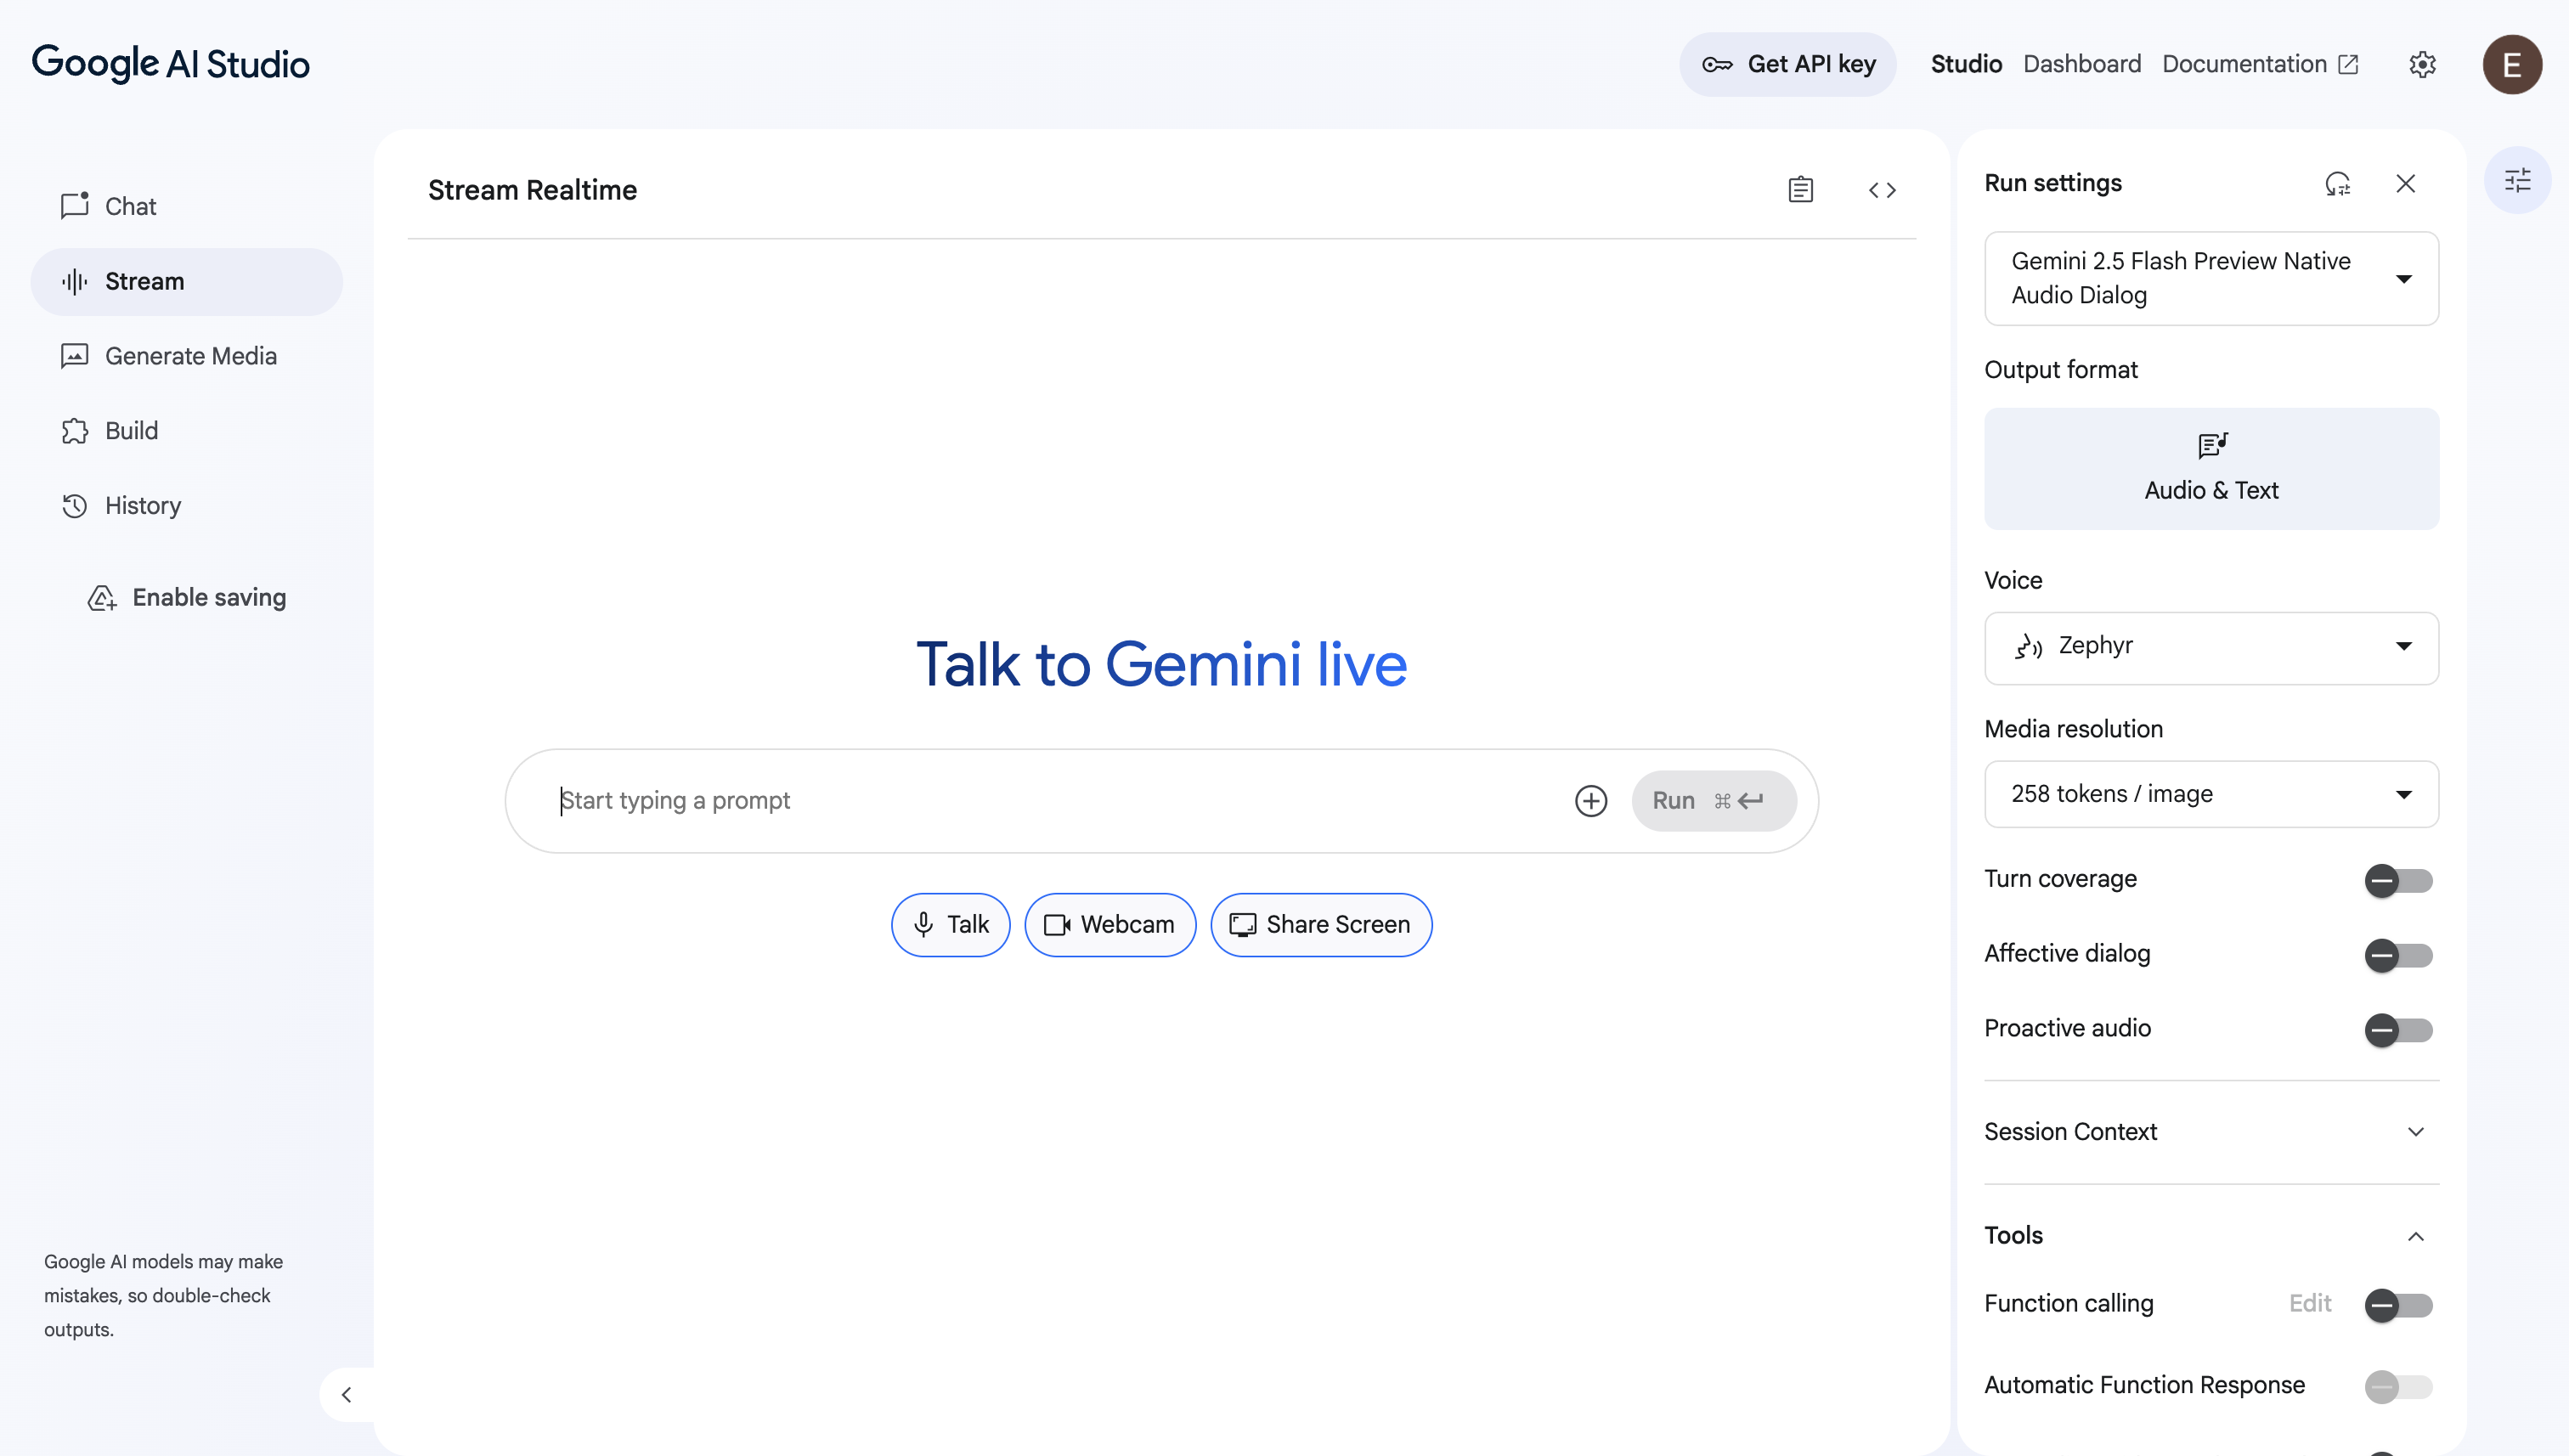
Task: Open History in the sidebar
Action: tap(187, 506)
